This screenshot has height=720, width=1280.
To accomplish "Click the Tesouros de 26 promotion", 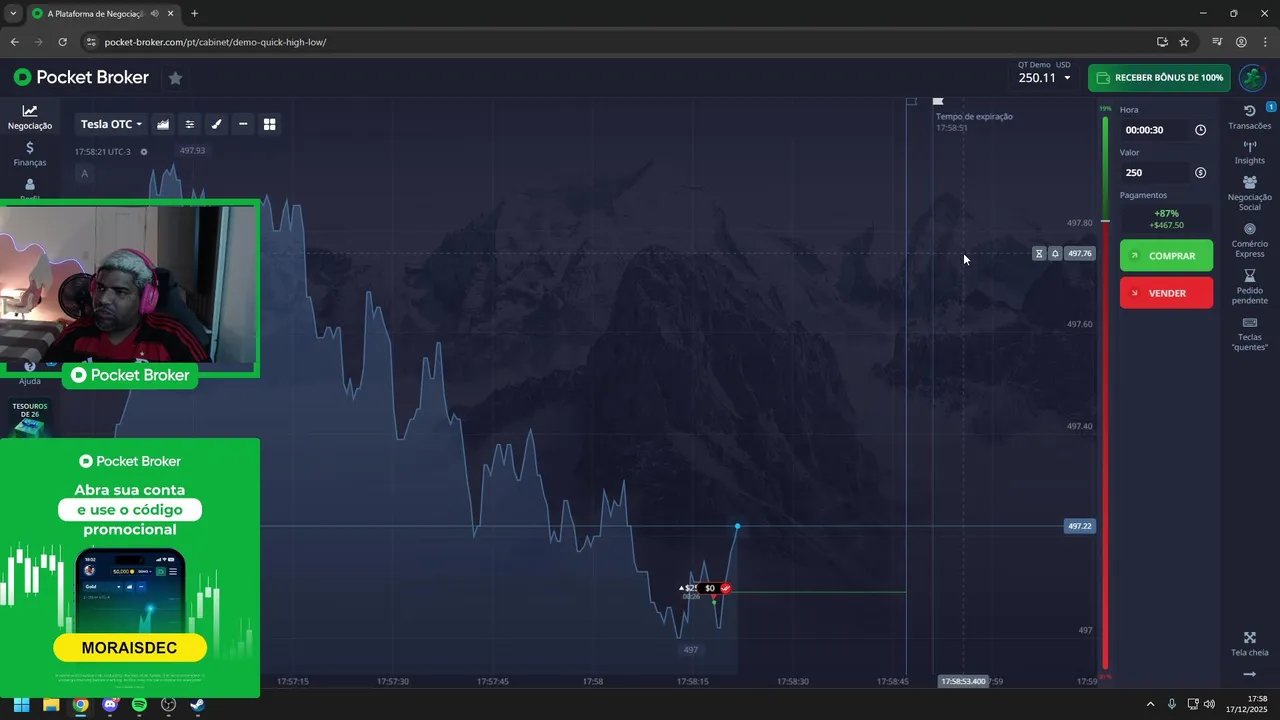I will [30, 418].
